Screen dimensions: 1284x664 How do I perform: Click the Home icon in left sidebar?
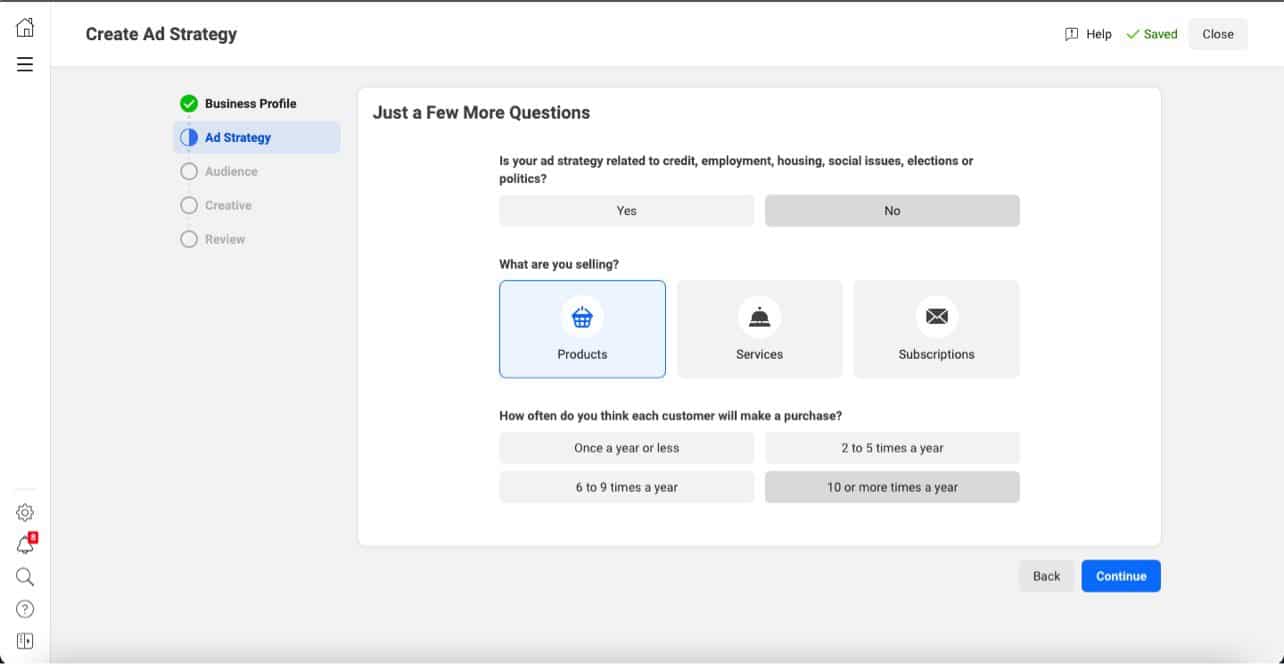[25, 28]
